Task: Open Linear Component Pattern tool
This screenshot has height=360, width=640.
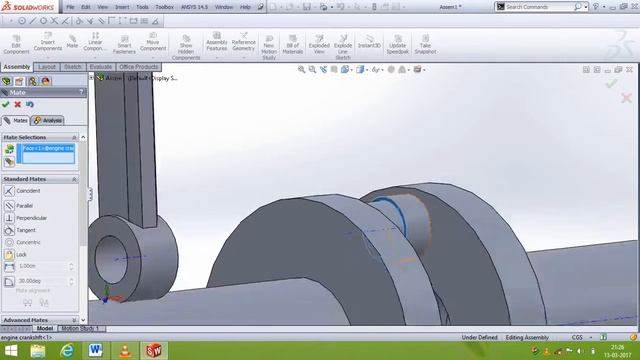Action: pyautogui.click(x=95, y=42)
